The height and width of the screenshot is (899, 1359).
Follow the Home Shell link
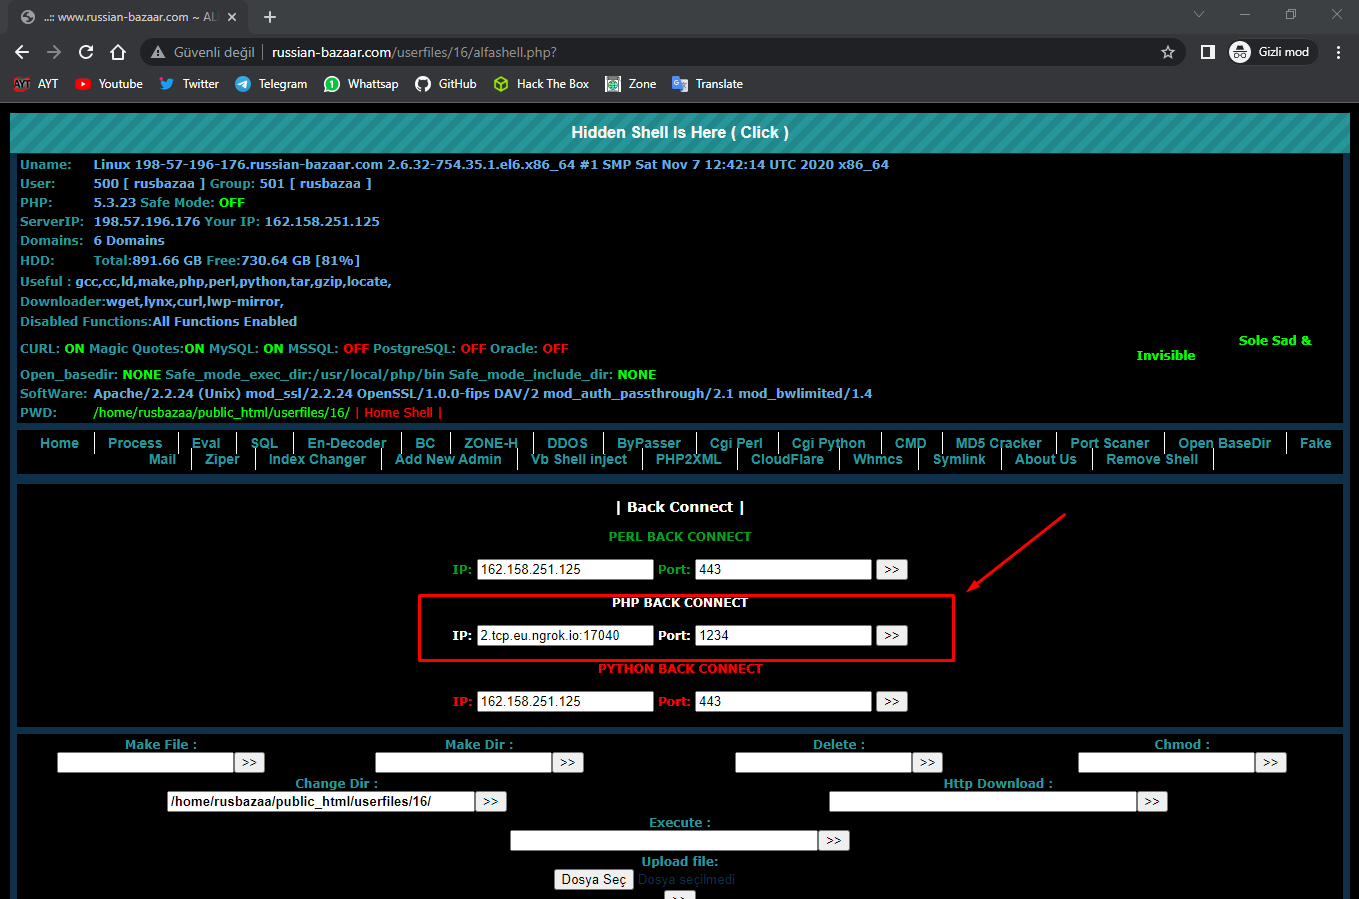(x=398, y=413)
